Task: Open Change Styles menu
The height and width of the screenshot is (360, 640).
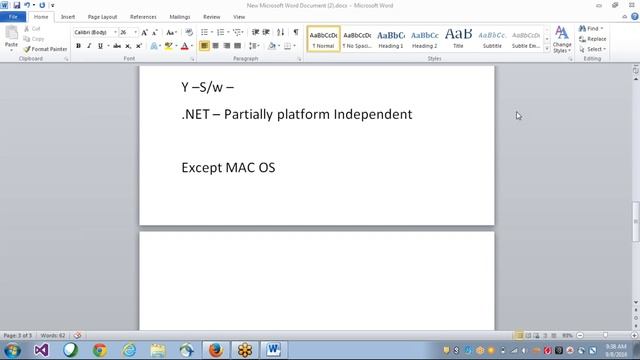Action: 562,40
